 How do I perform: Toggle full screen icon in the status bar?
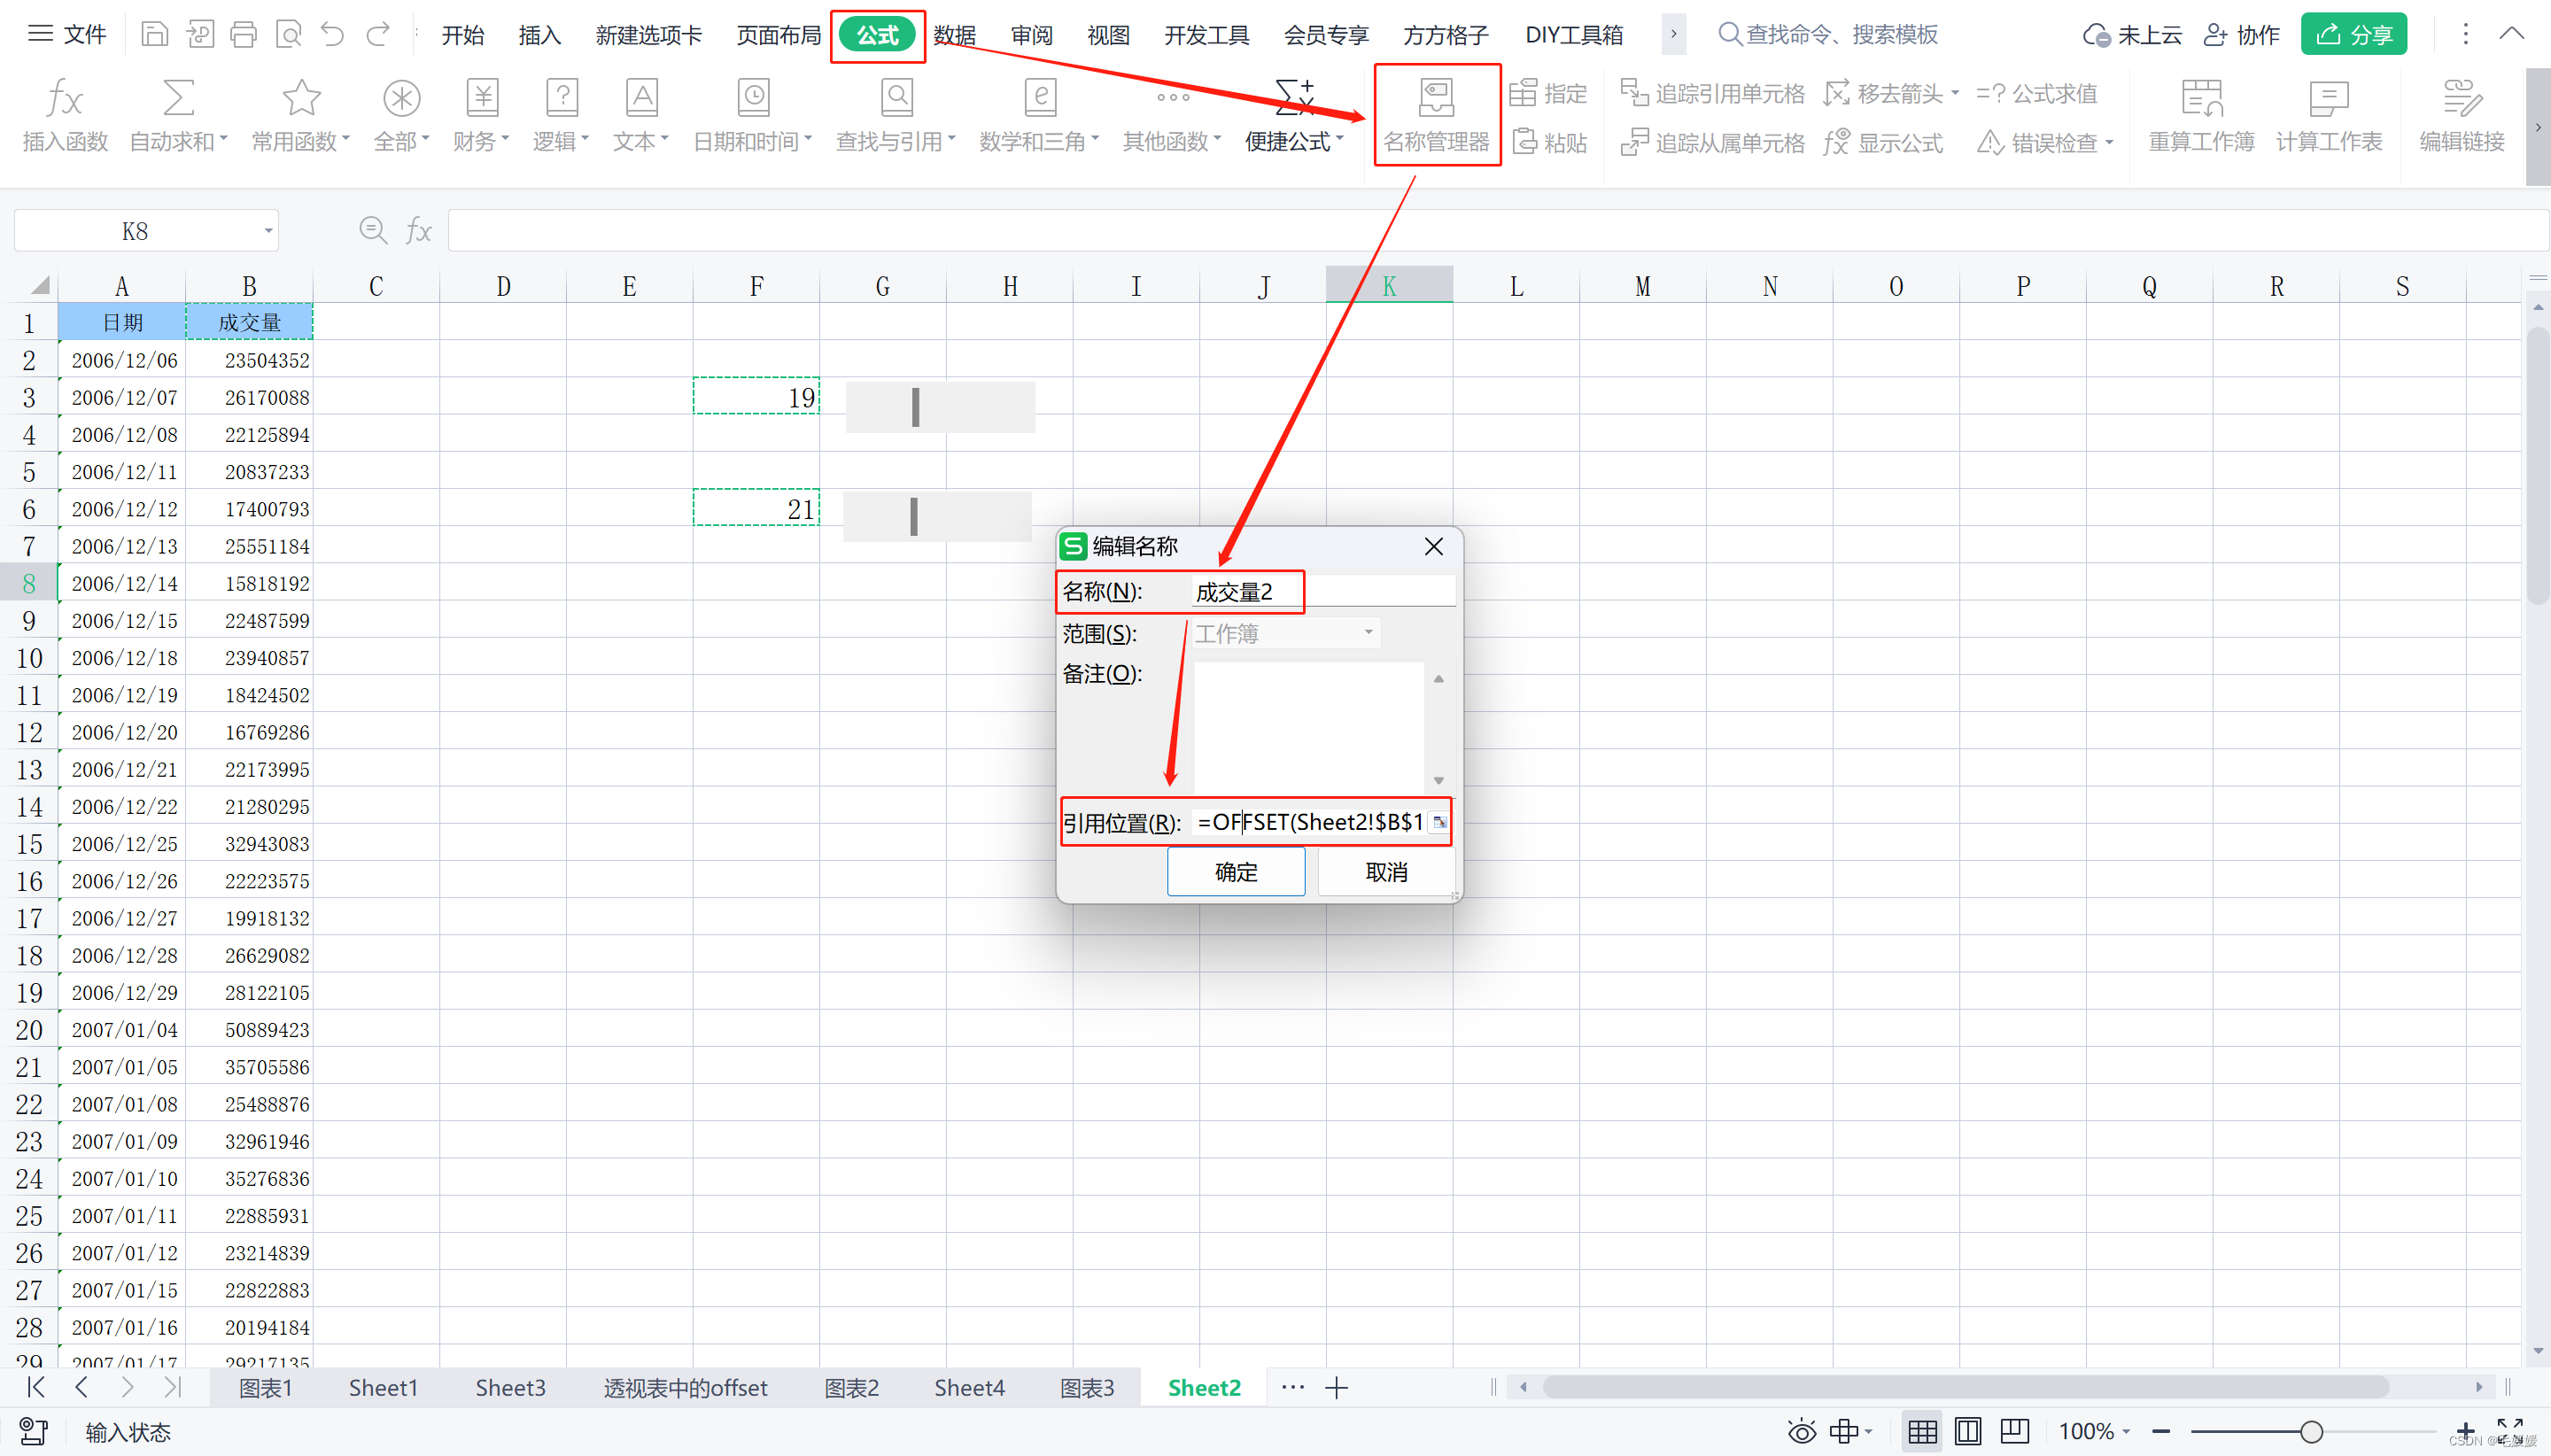click(x=2510, y=1430)
